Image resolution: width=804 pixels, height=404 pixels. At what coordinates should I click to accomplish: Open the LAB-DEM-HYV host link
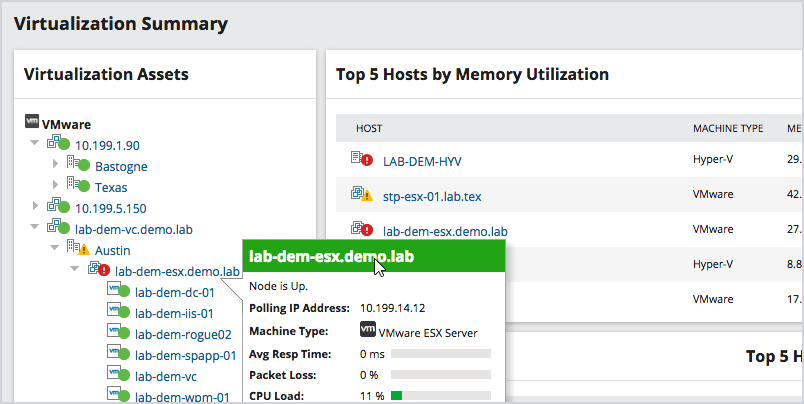coord(422,161)
